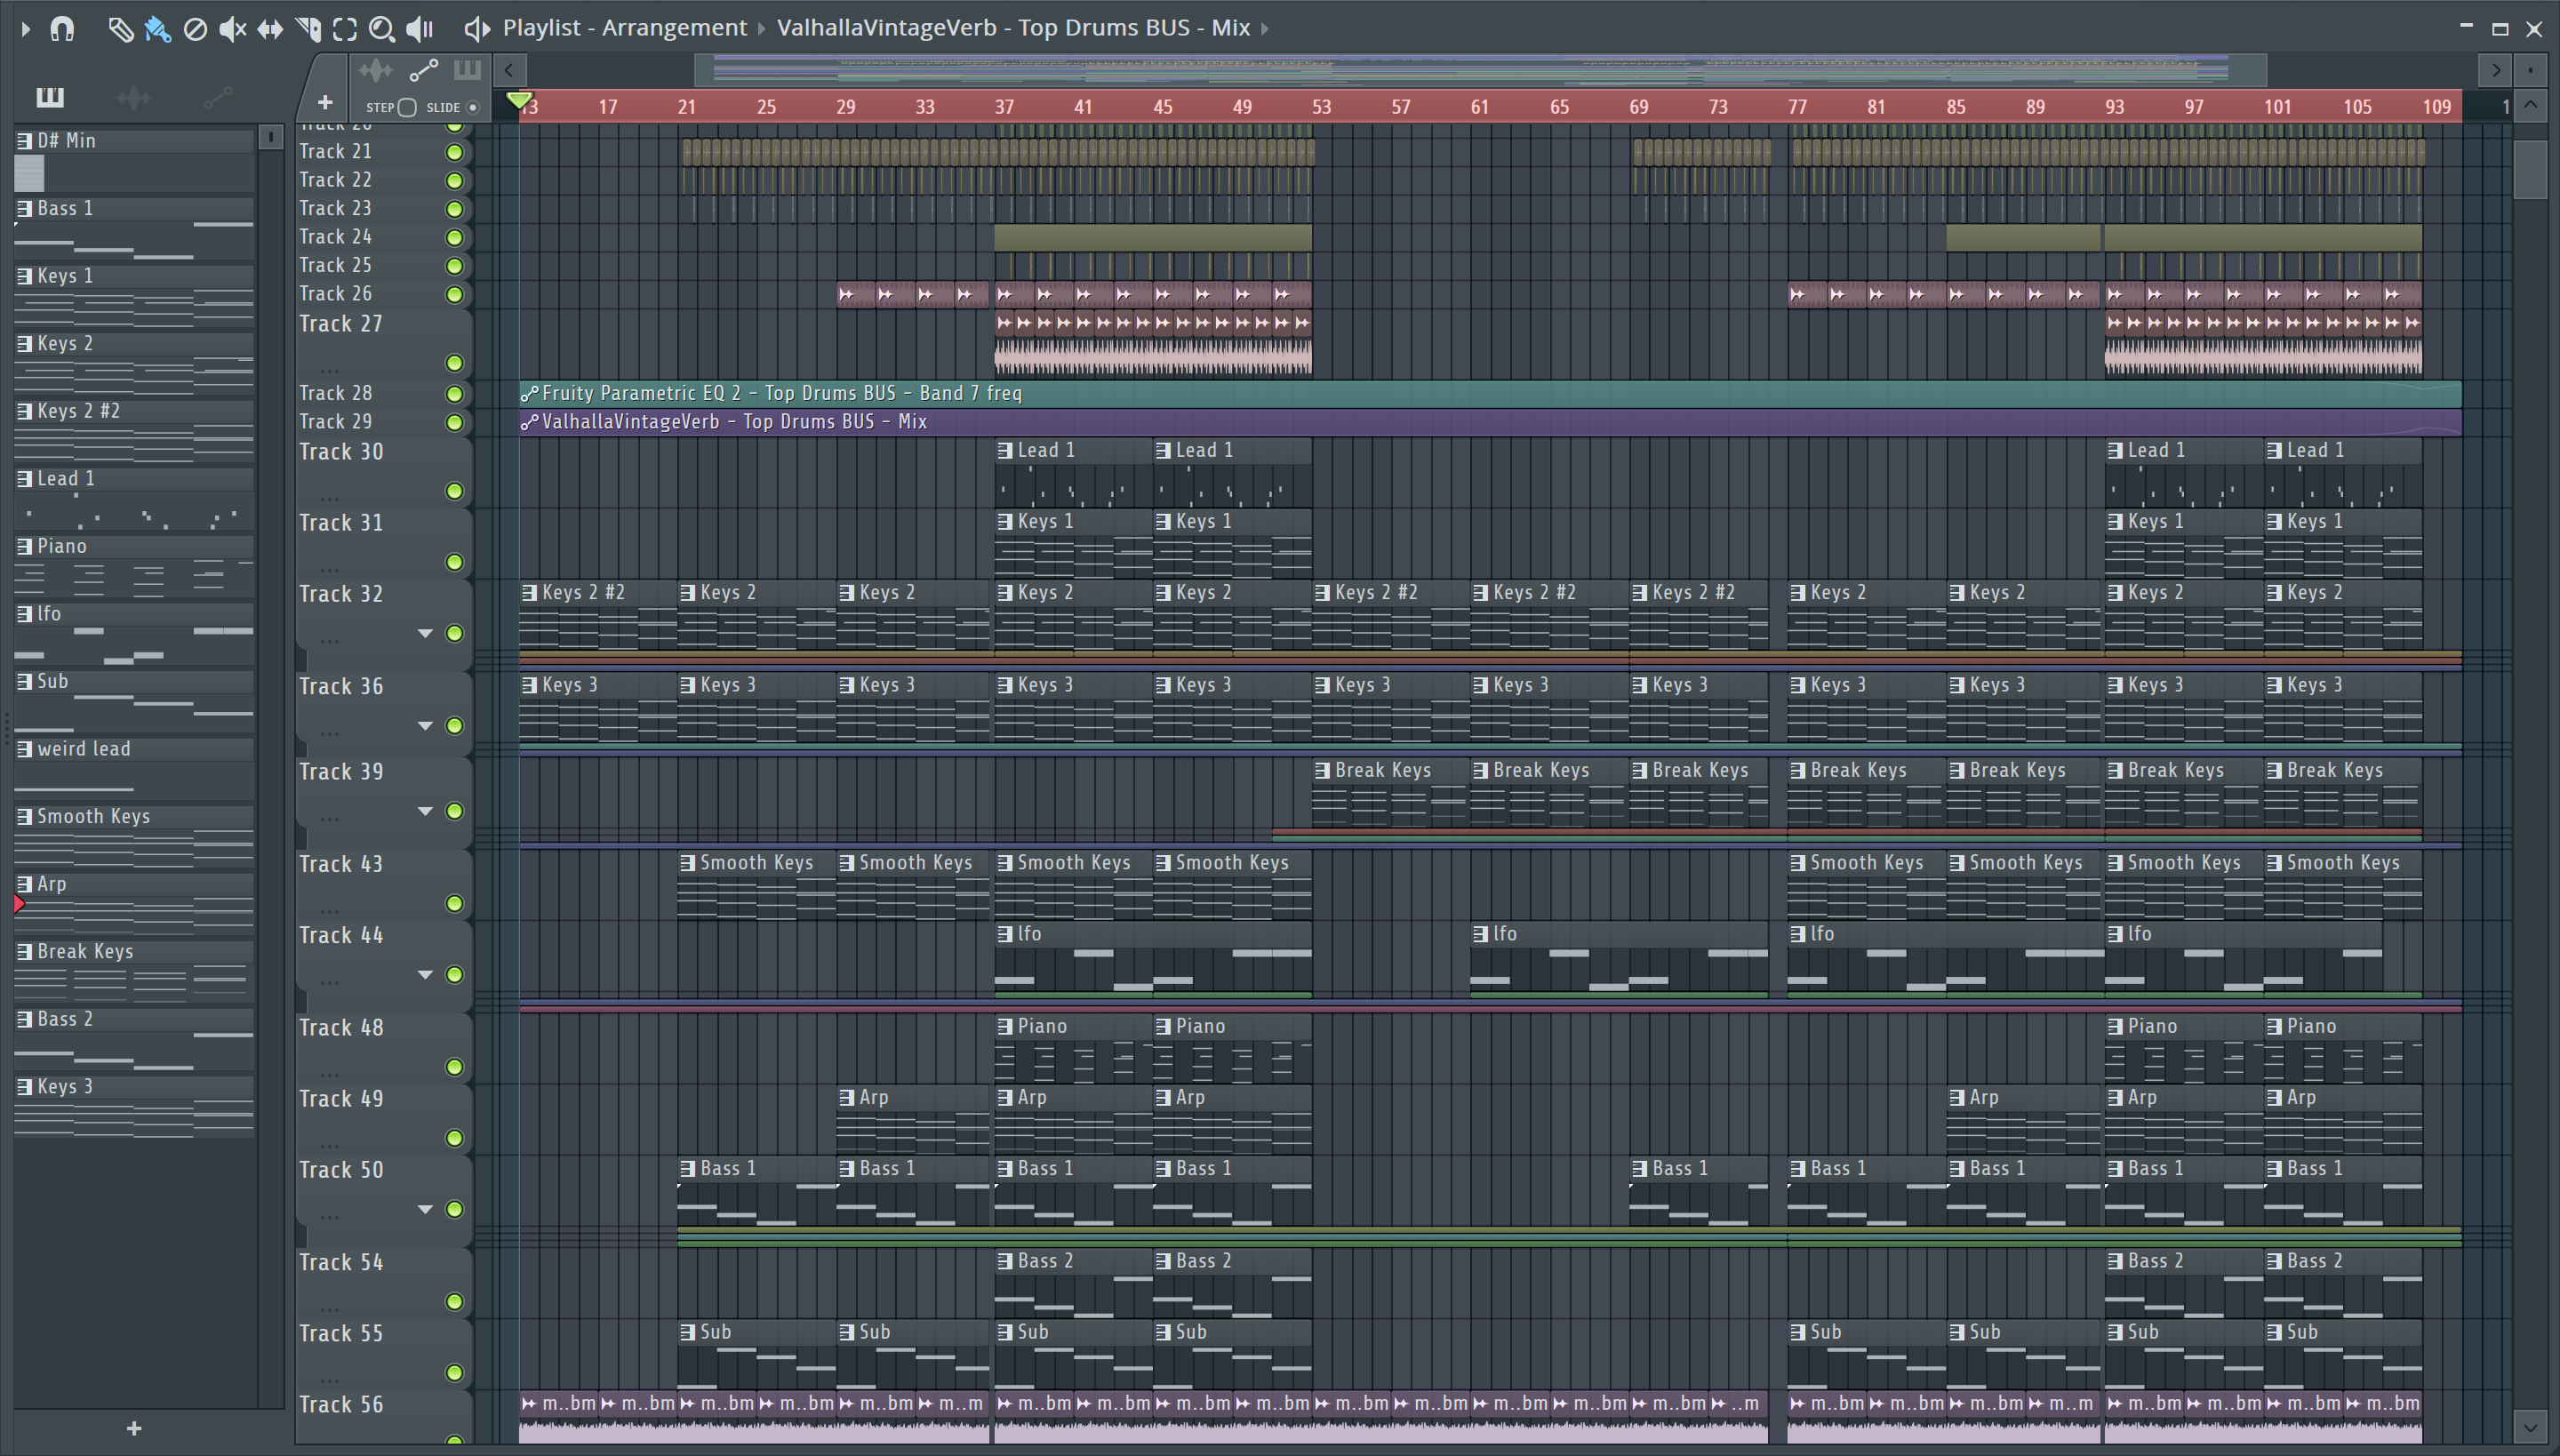Viewport: 2560px width, 1456px height.
Task: Click the Track 56 name header
Action: pos(341,1405)
